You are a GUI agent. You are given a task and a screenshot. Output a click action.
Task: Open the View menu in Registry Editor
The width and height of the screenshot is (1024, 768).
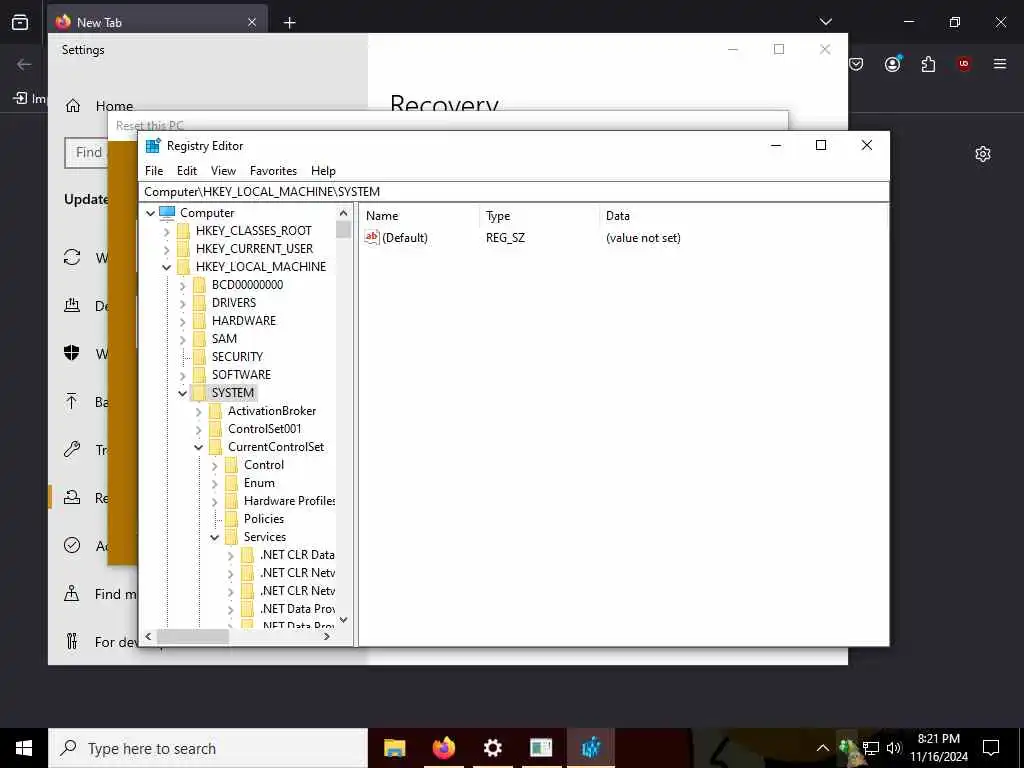[x=223, y=170]
